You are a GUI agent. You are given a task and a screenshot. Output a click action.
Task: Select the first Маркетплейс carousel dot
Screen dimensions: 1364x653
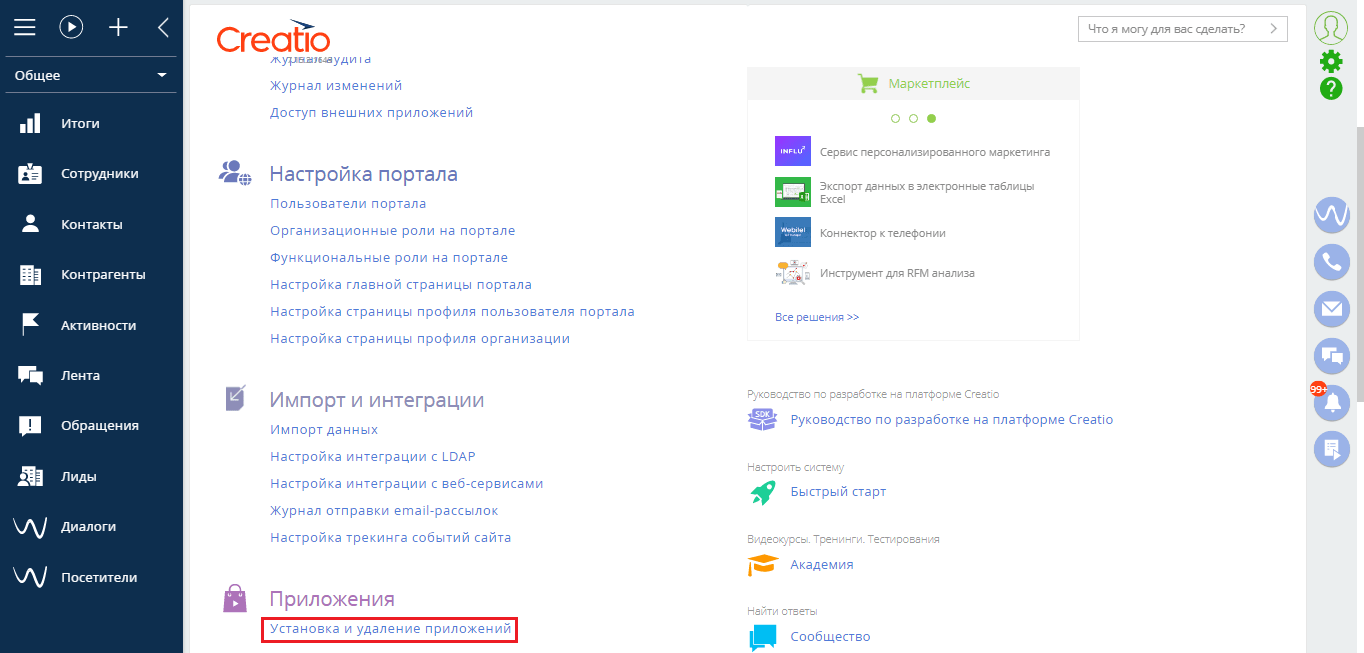point(895,117)
